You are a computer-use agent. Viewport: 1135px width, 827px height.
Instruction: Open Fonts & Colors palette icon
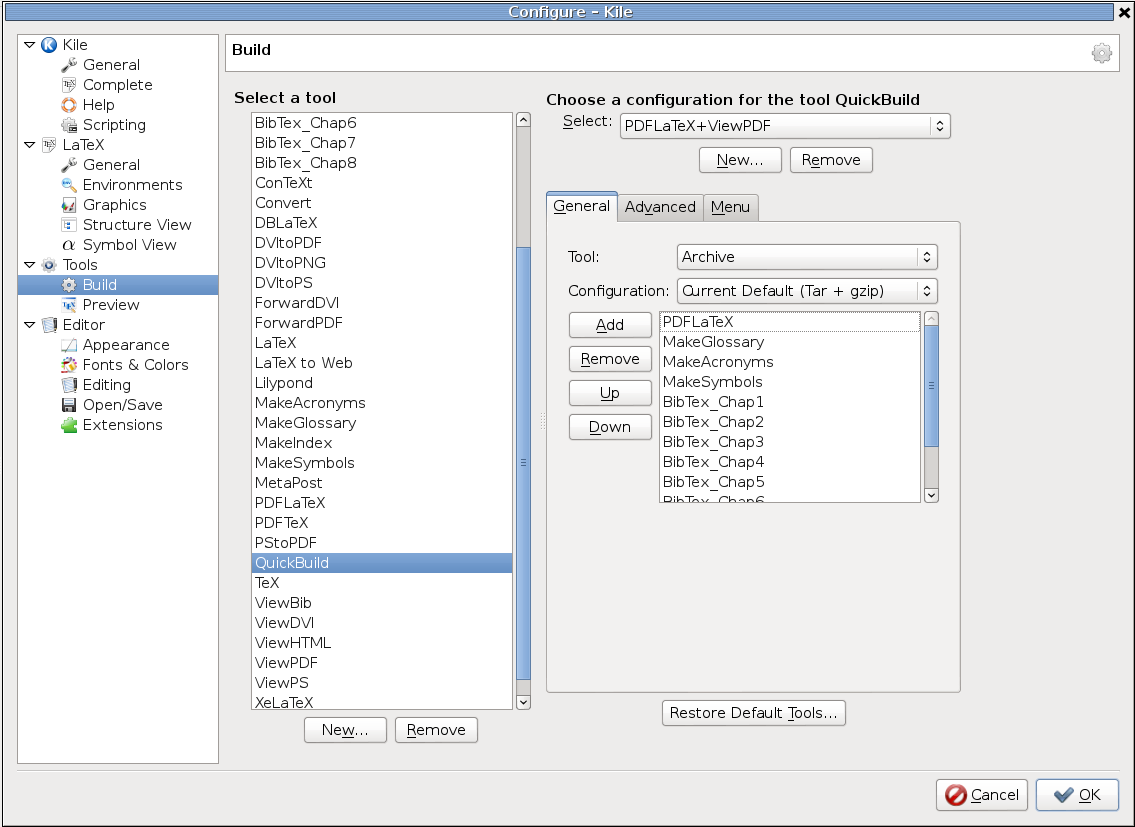(69, 365)
